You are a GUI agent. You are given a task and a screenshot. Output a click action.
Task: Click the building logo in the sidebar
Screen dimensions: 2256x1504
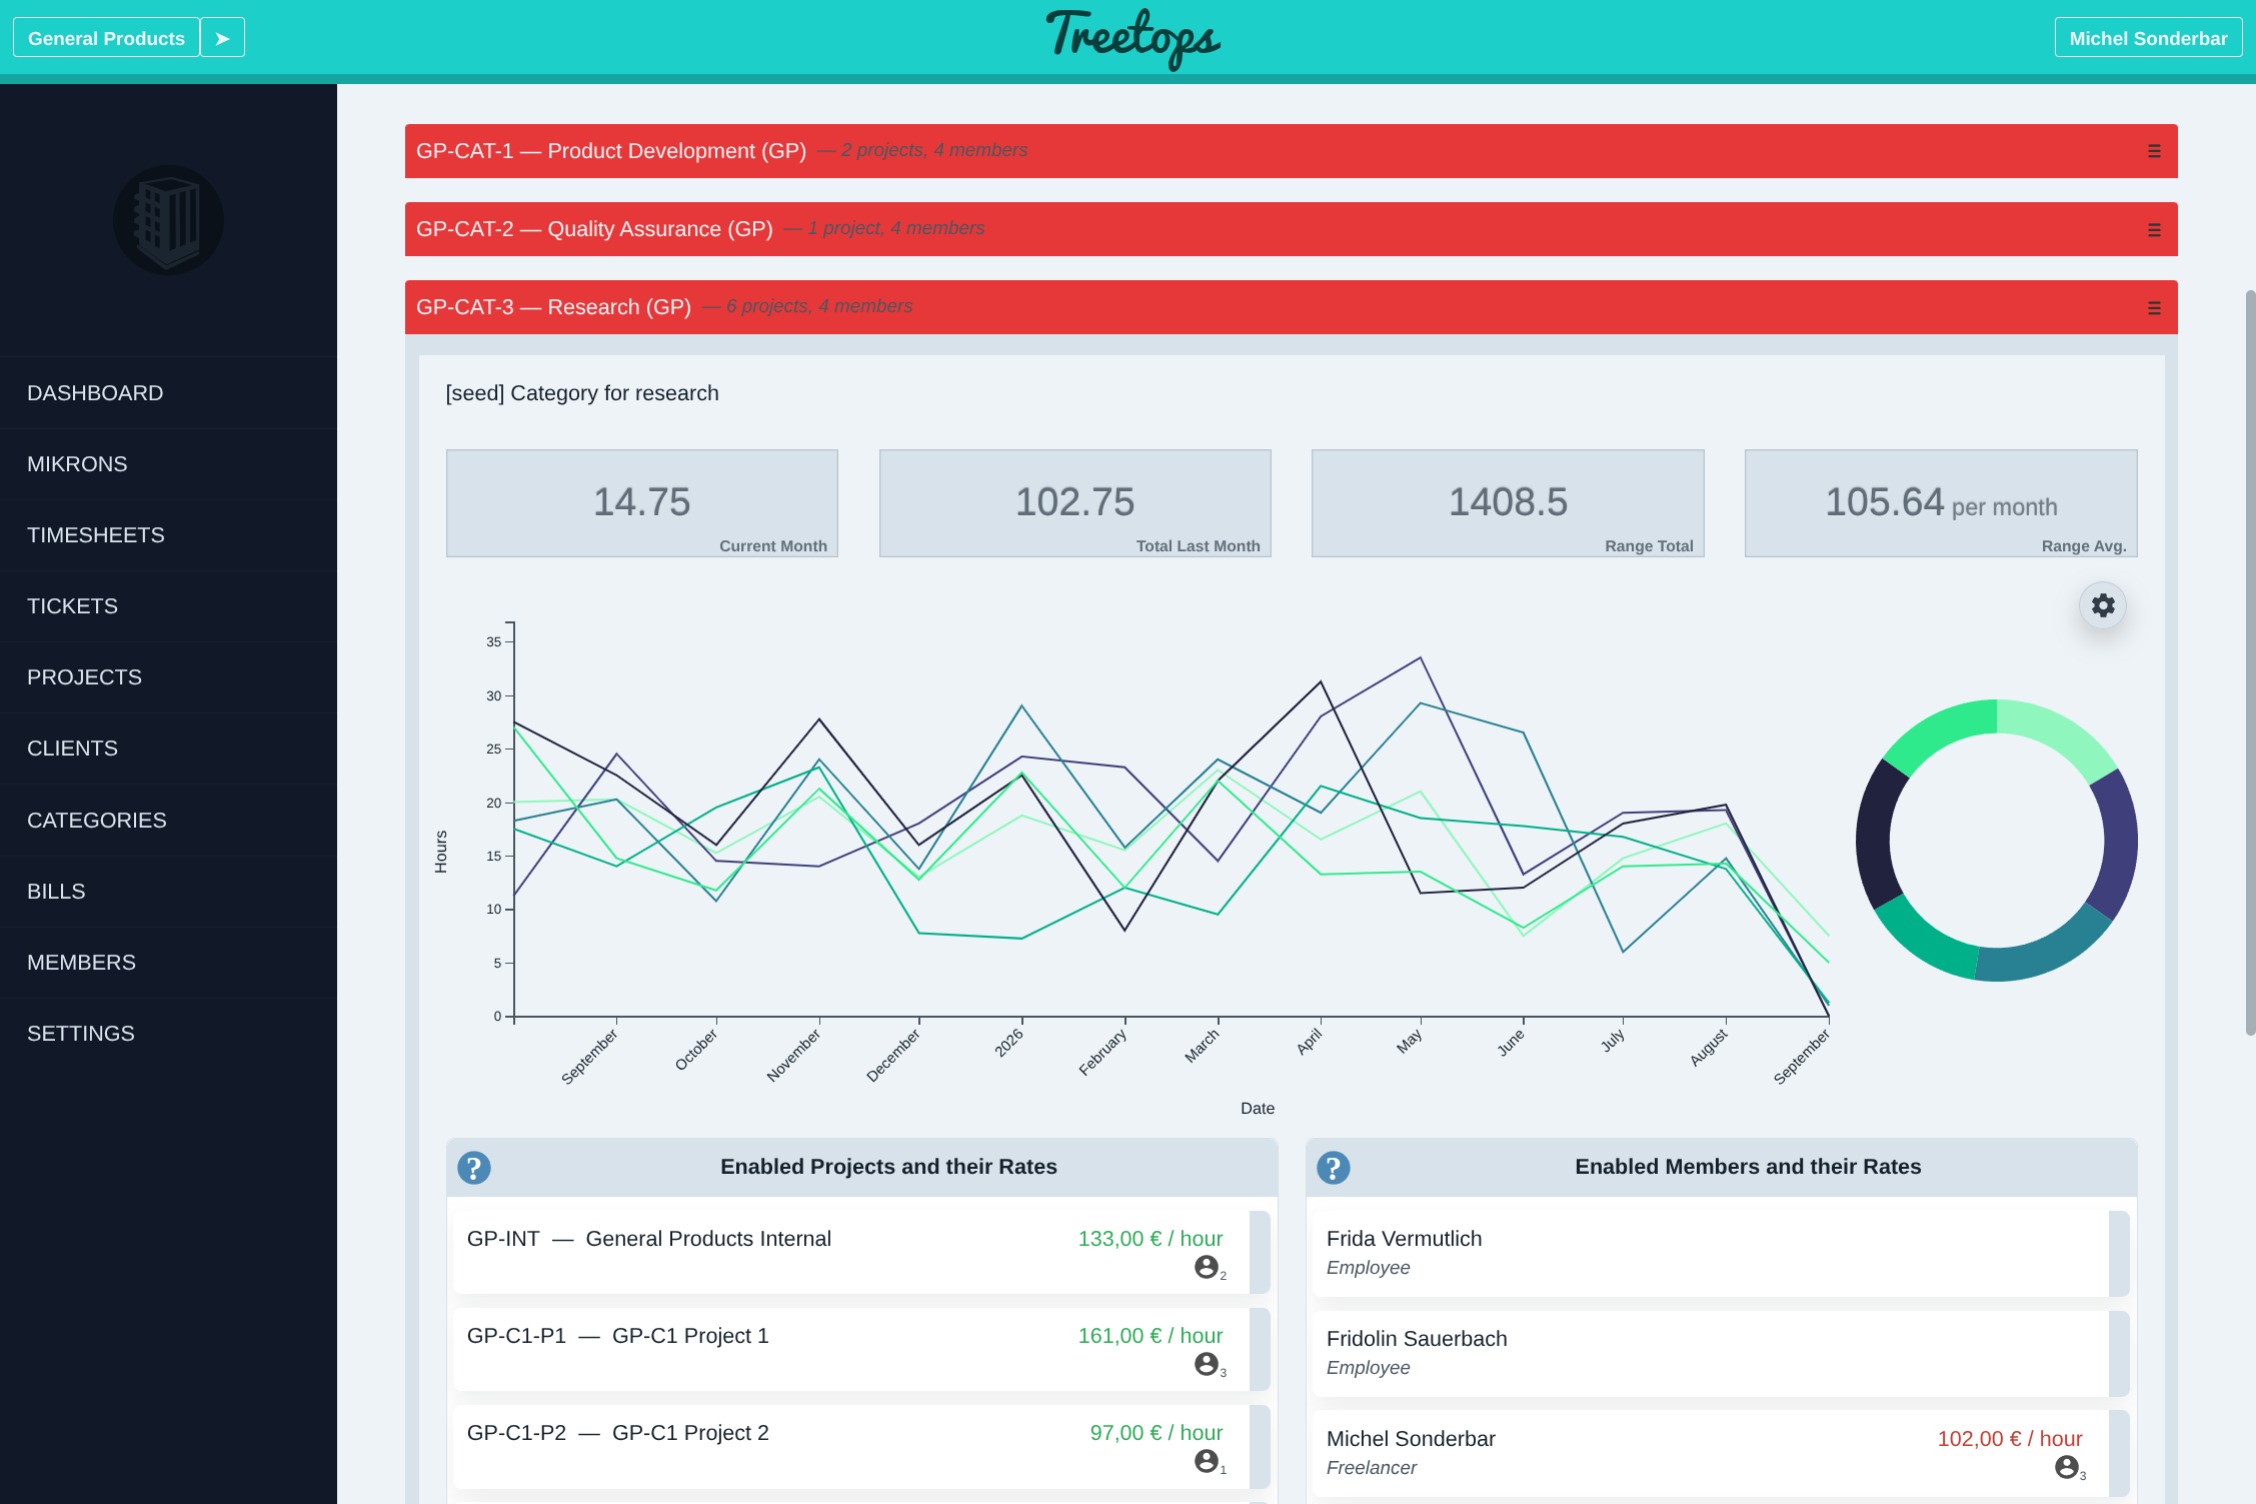(x=168, y=220)
